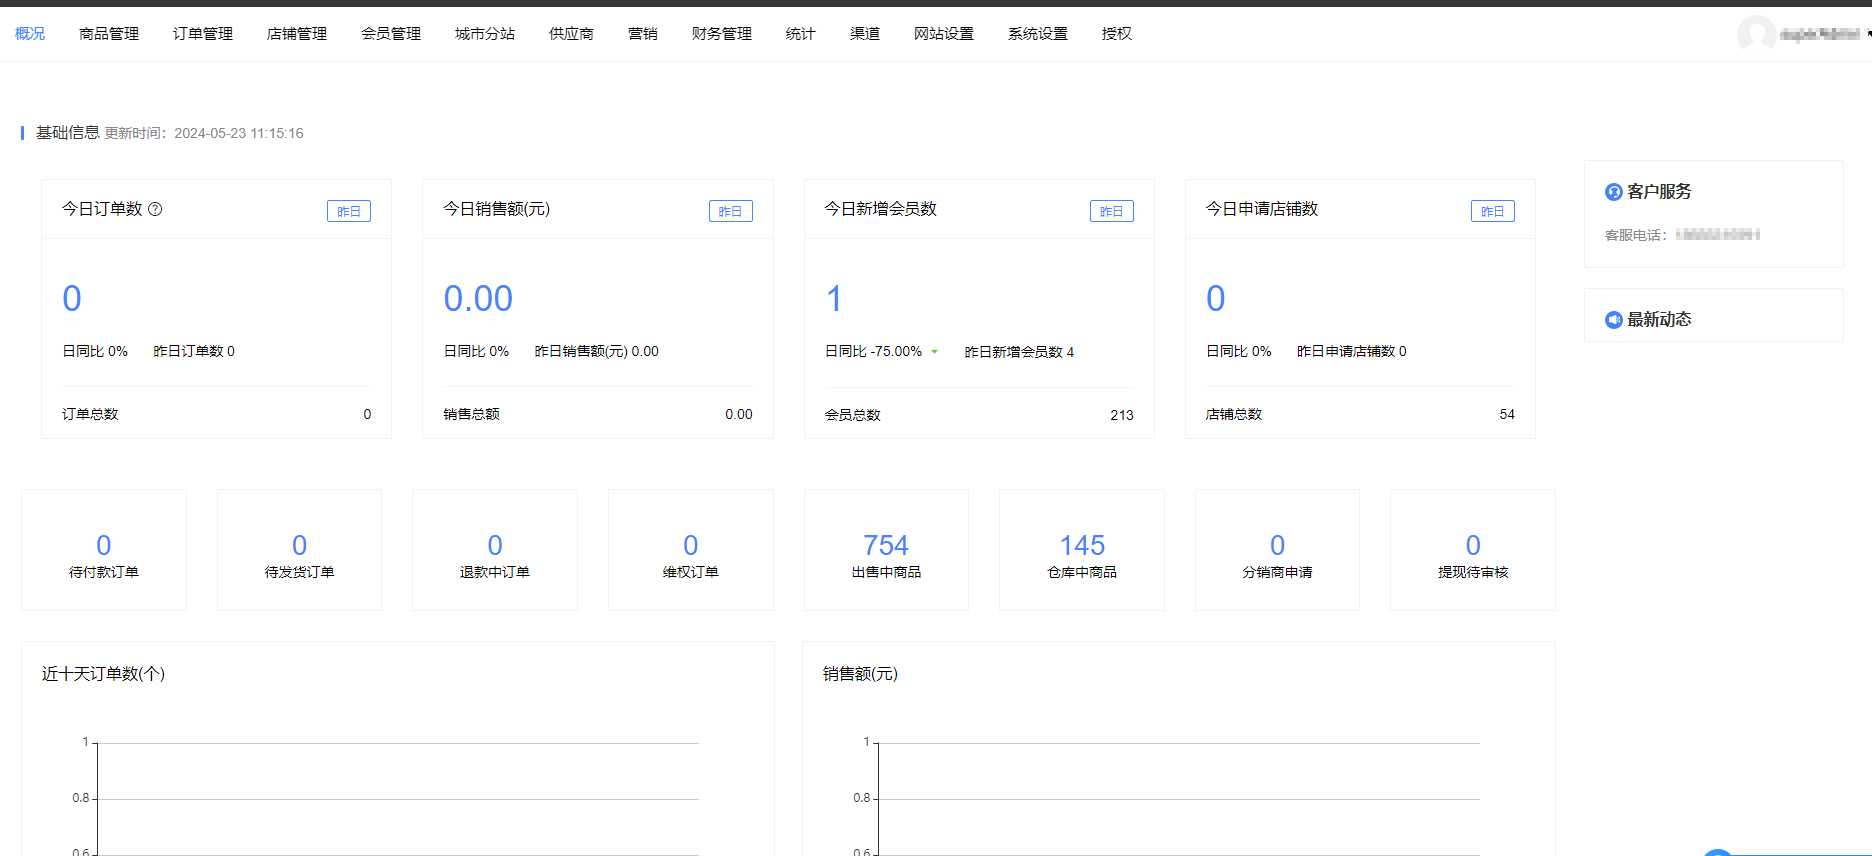Click the user avatar in header

[x=1756, y=34]
